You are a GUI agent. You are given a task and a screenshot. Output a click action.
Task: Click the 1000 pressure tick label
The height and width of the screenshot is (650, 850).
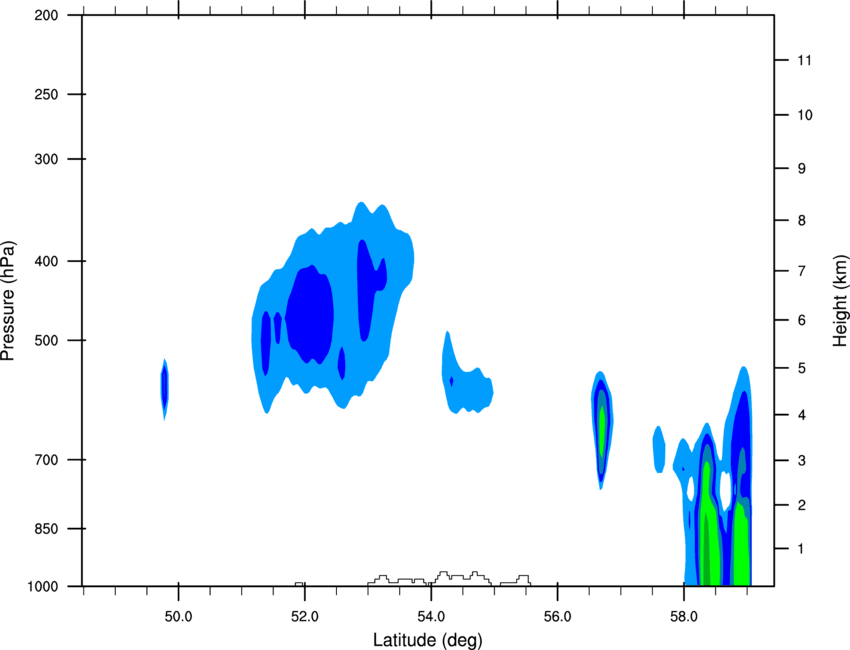pos(43,587)
